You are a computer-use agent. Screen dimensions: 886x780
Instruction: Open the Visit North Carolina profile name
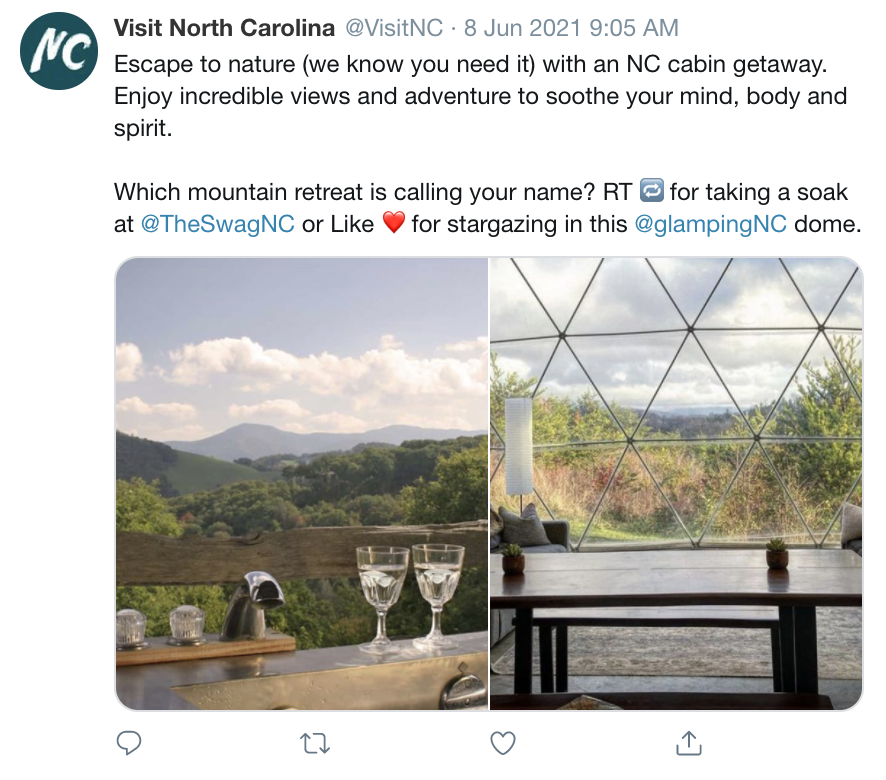click(x=224, y=27)
